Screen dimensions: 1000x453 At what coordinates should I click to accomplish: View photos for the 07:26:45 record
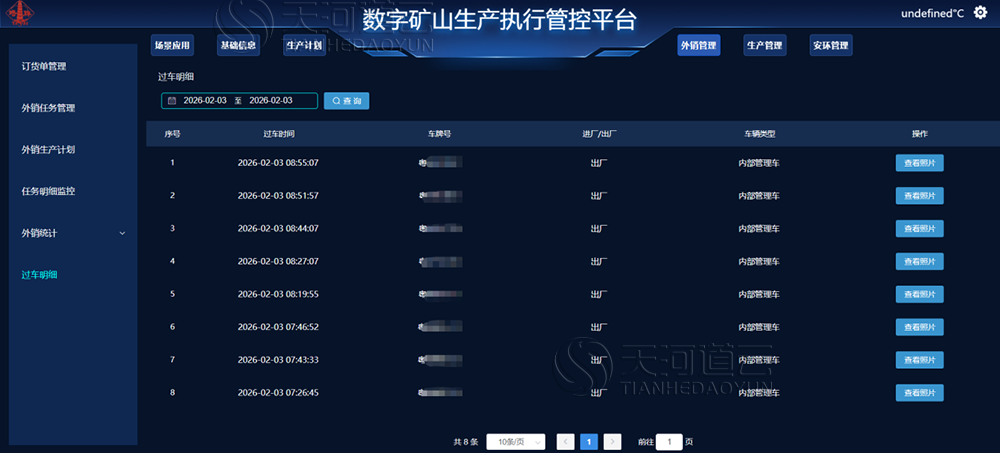pyautogui.click(x=919, y=392)
